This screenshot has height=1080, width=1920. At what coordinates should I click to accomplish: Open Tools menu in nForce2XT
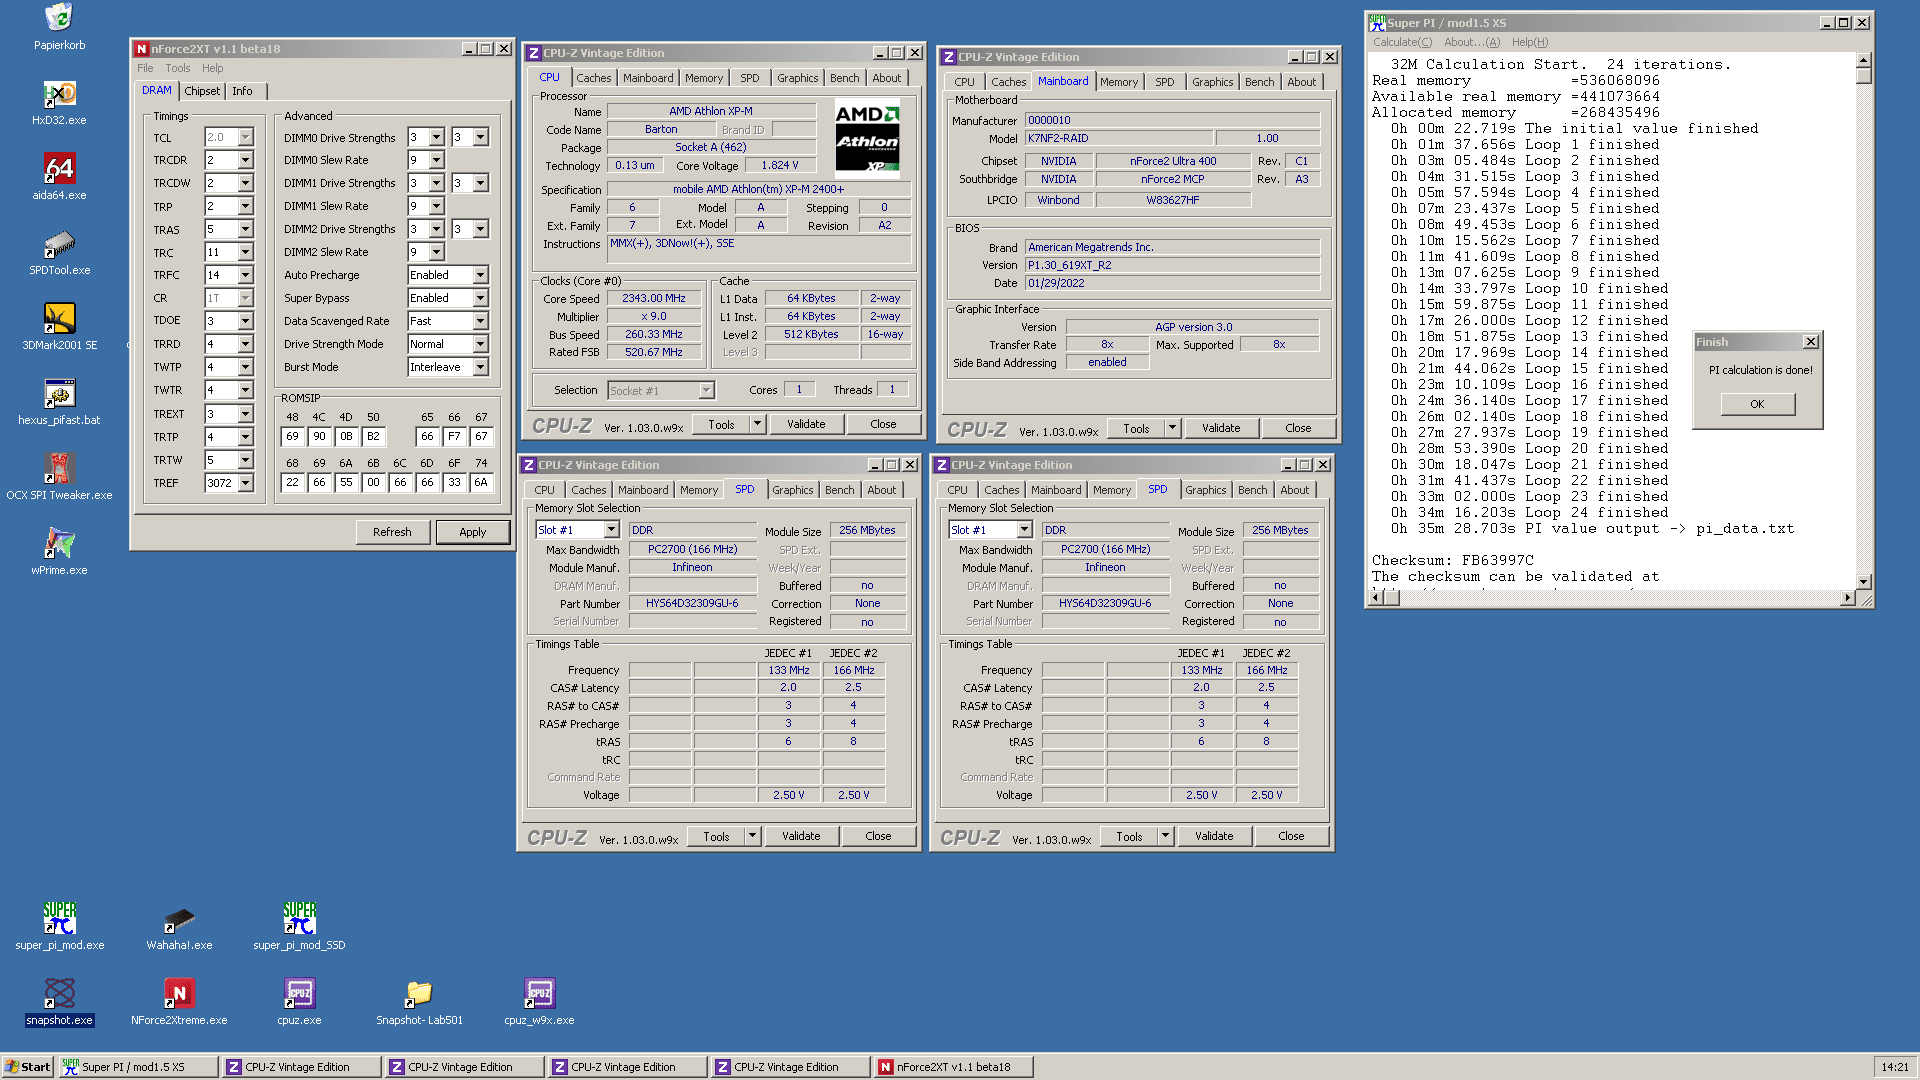point(178,68)
